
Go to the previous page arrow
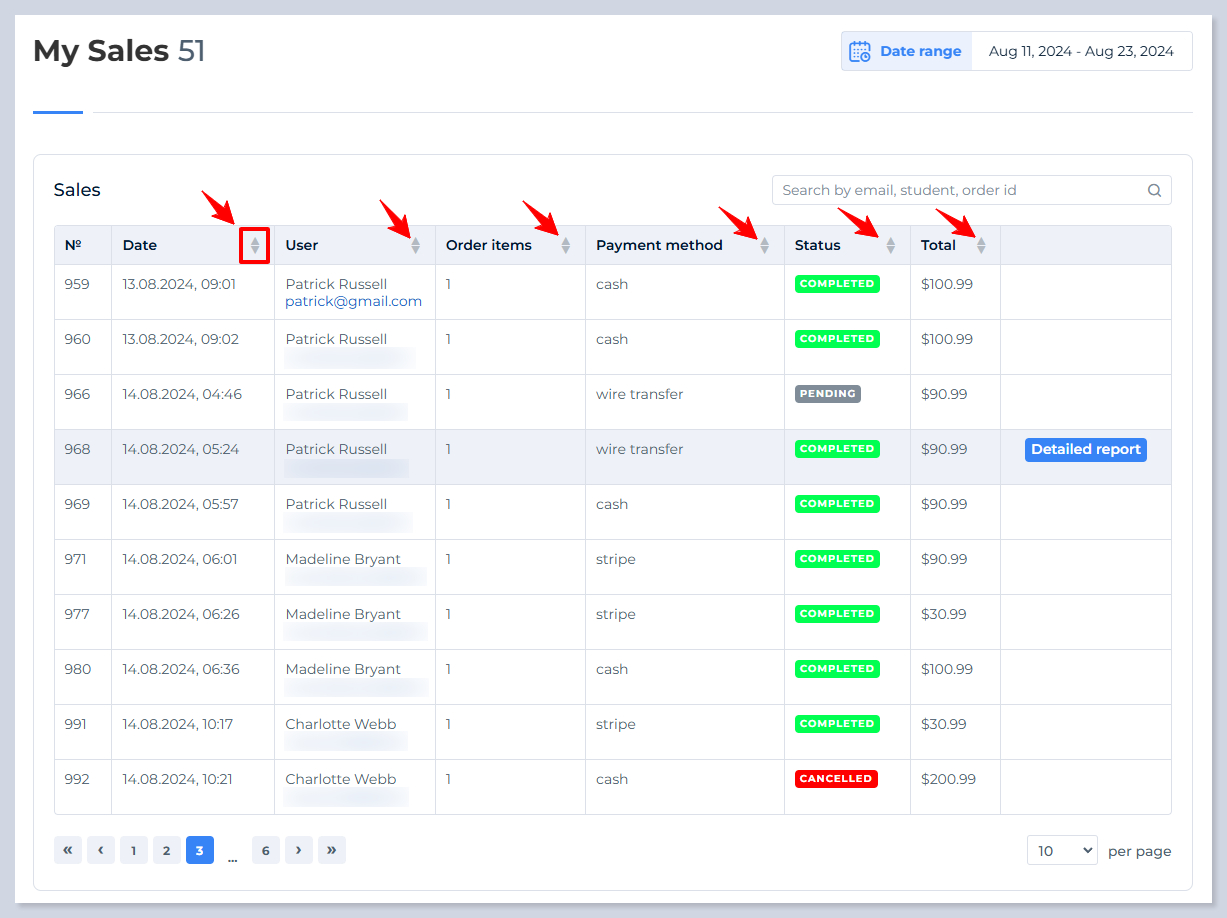click(100, 851)
